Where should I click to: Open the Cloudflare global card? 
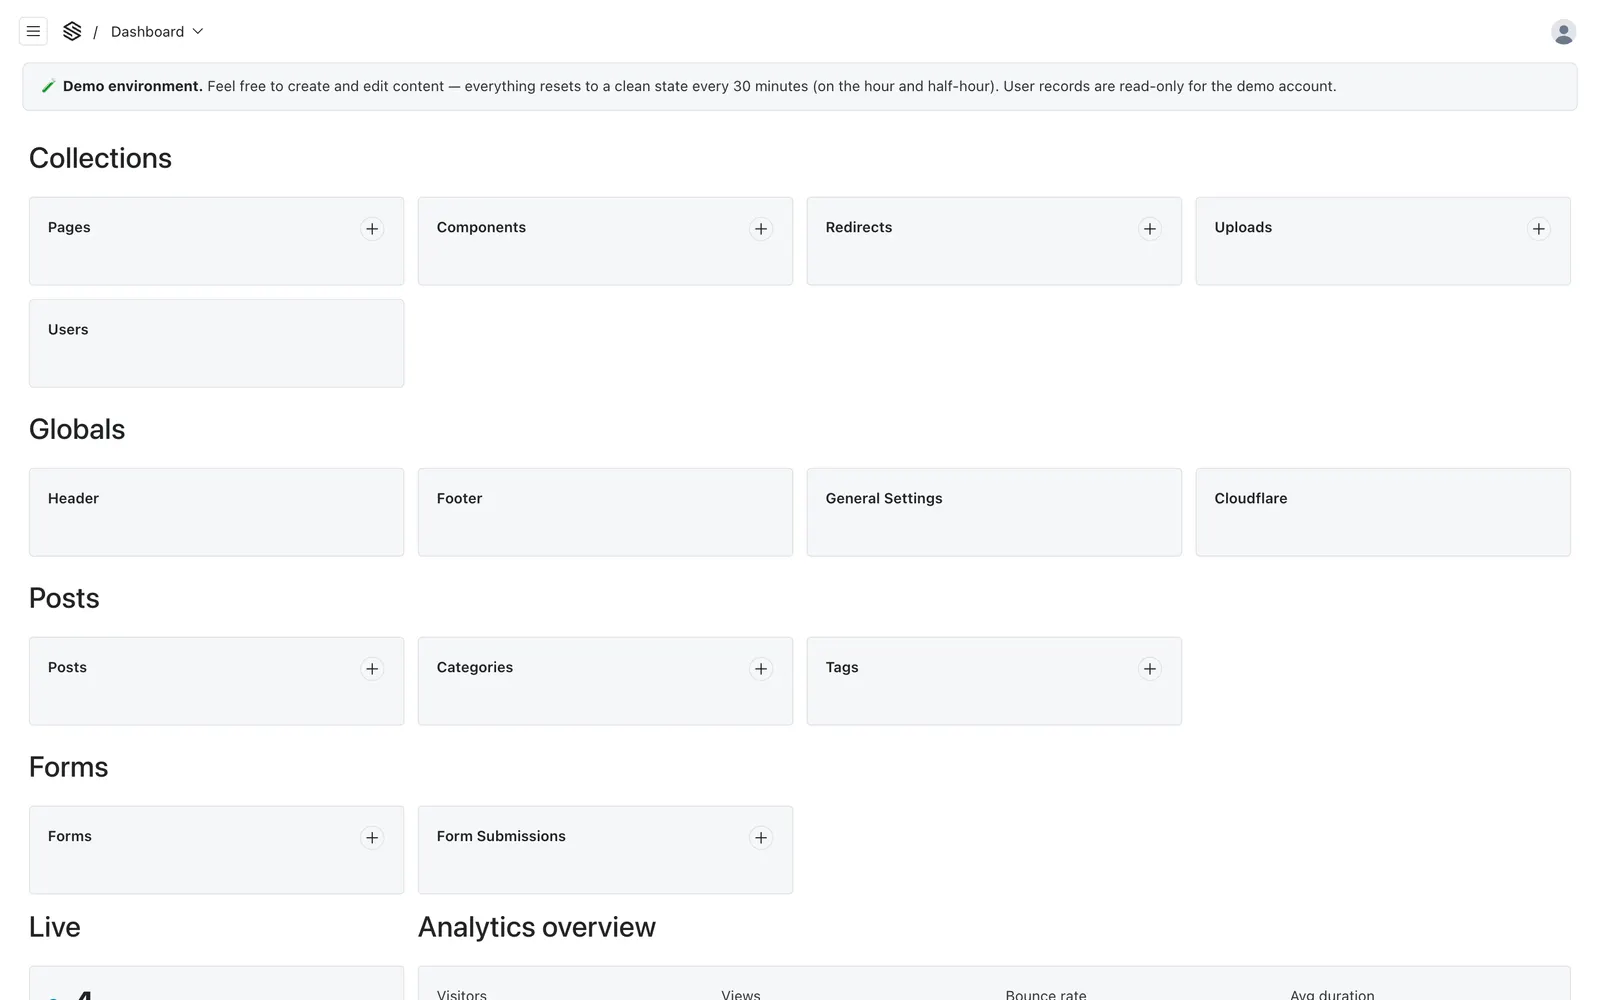[1383, 512]
